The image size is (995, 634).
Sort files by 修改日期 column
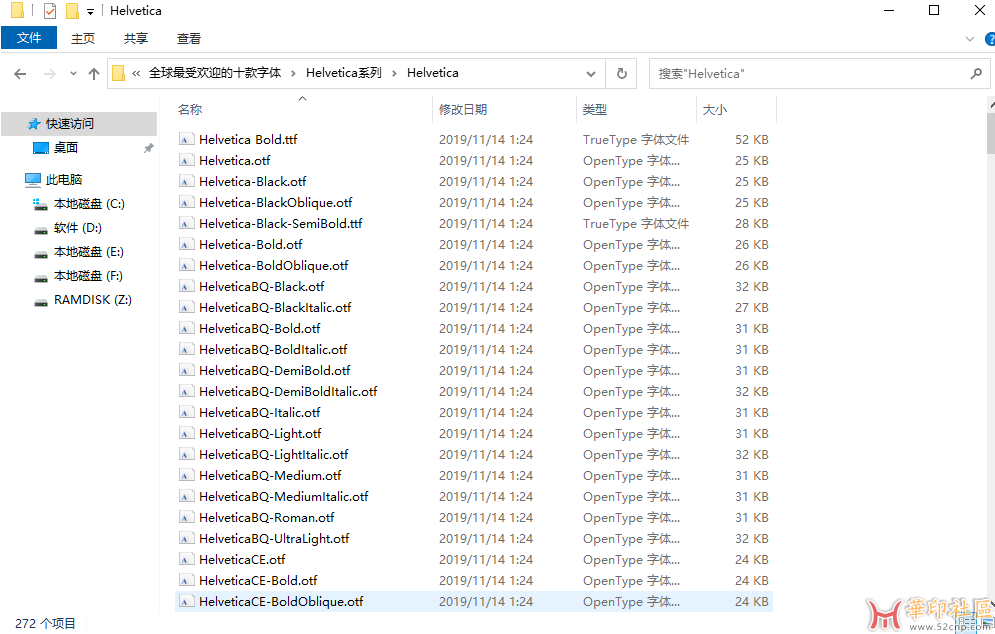point(463,109)
